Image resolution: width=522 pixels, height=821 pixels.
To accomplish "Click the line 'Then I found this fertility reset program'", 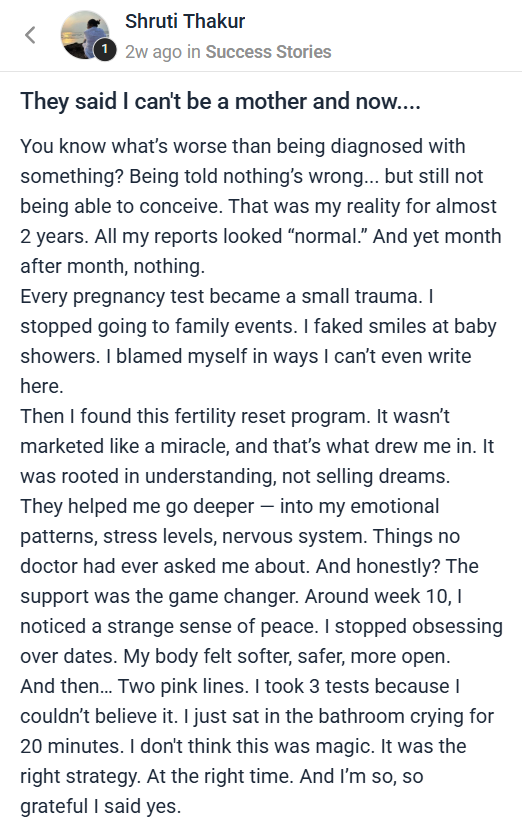I will click(235, 417).
